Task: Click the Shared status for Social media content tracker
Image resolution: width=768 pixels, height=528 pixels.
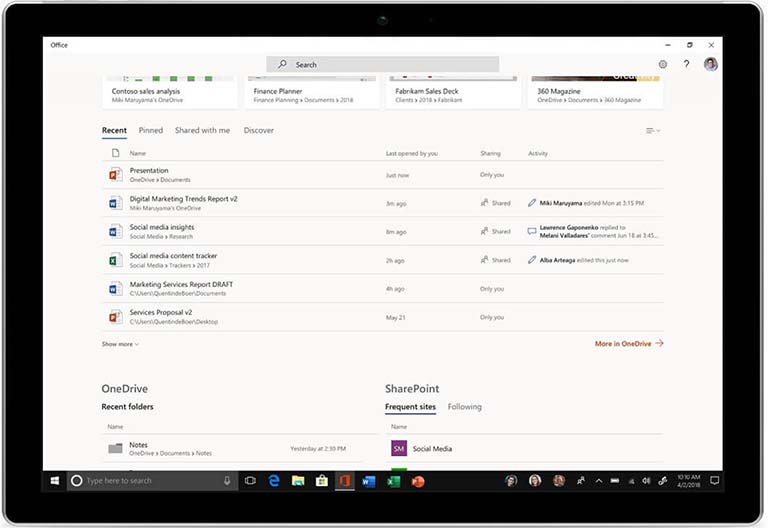Action: (495, 260)
